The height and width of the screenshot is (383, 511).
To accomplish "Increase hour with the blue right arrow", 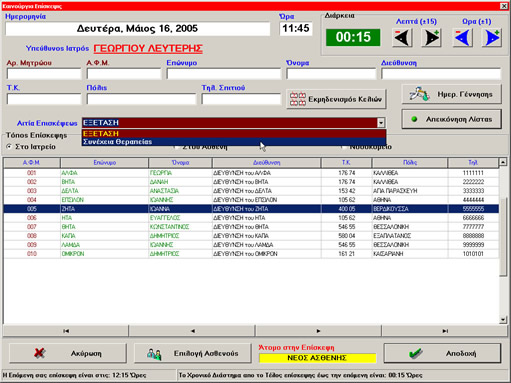I will coord(492,37).
